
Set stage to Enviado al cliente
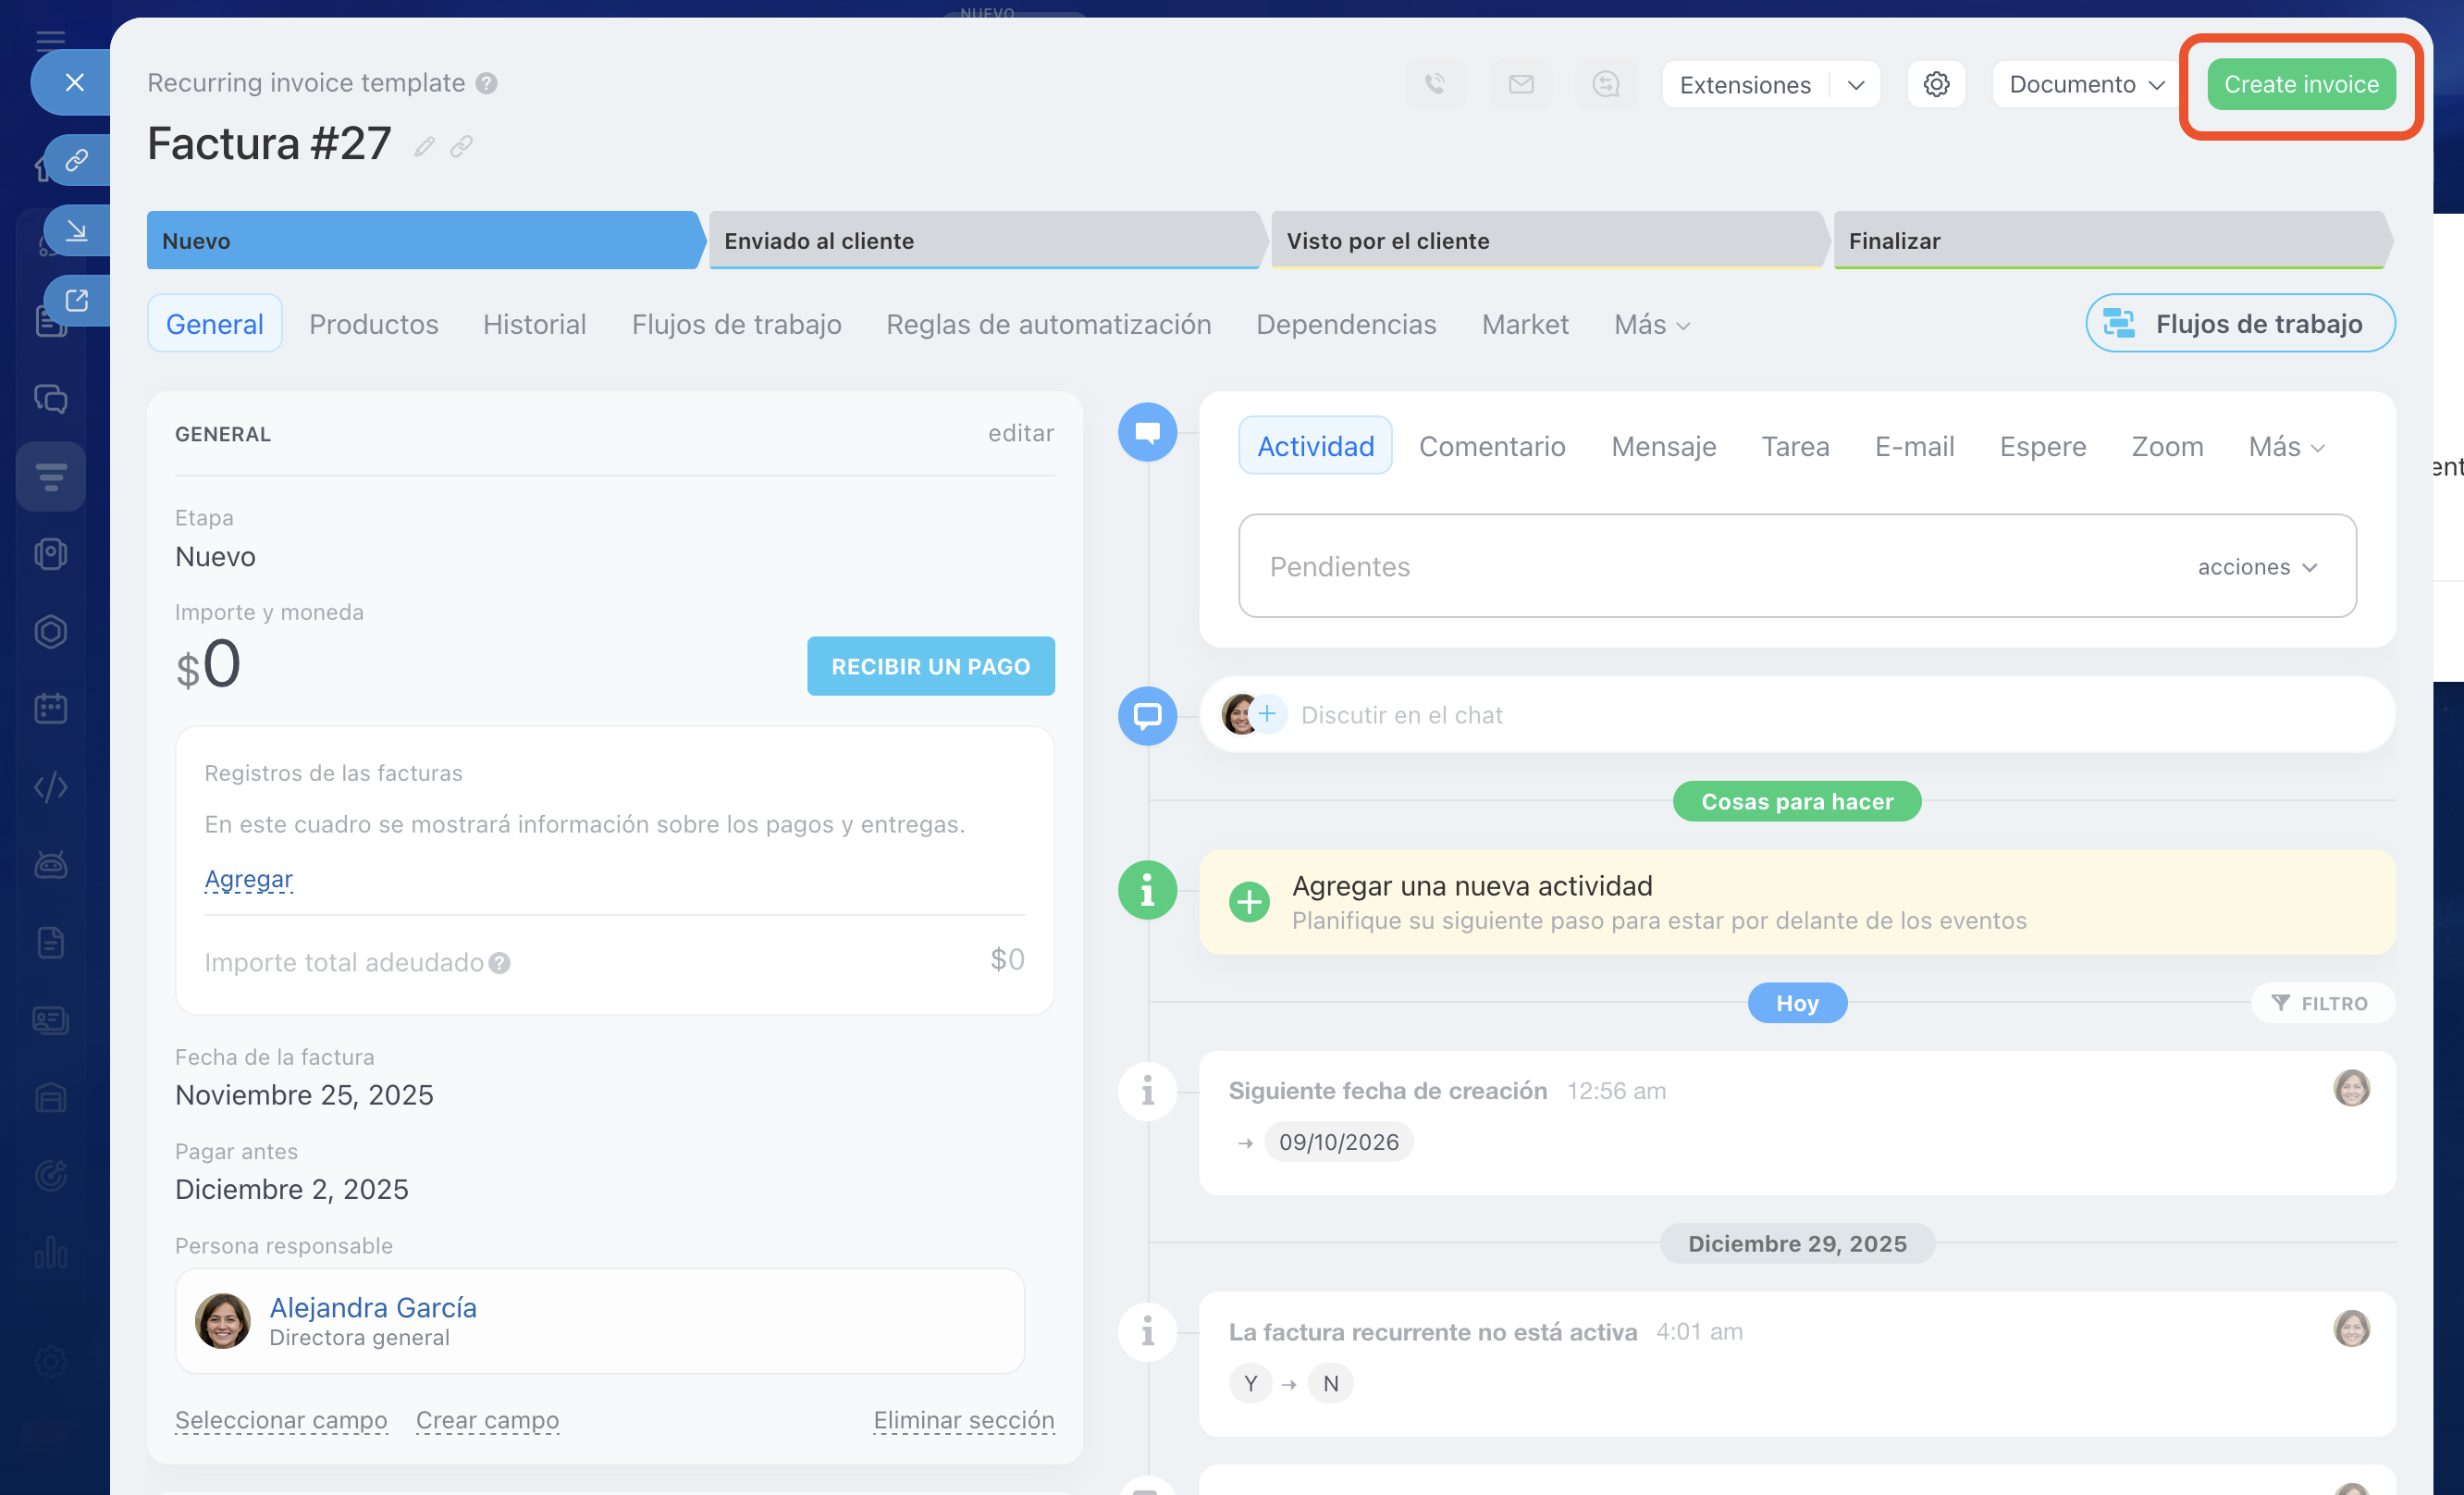[x=983, y=241]
